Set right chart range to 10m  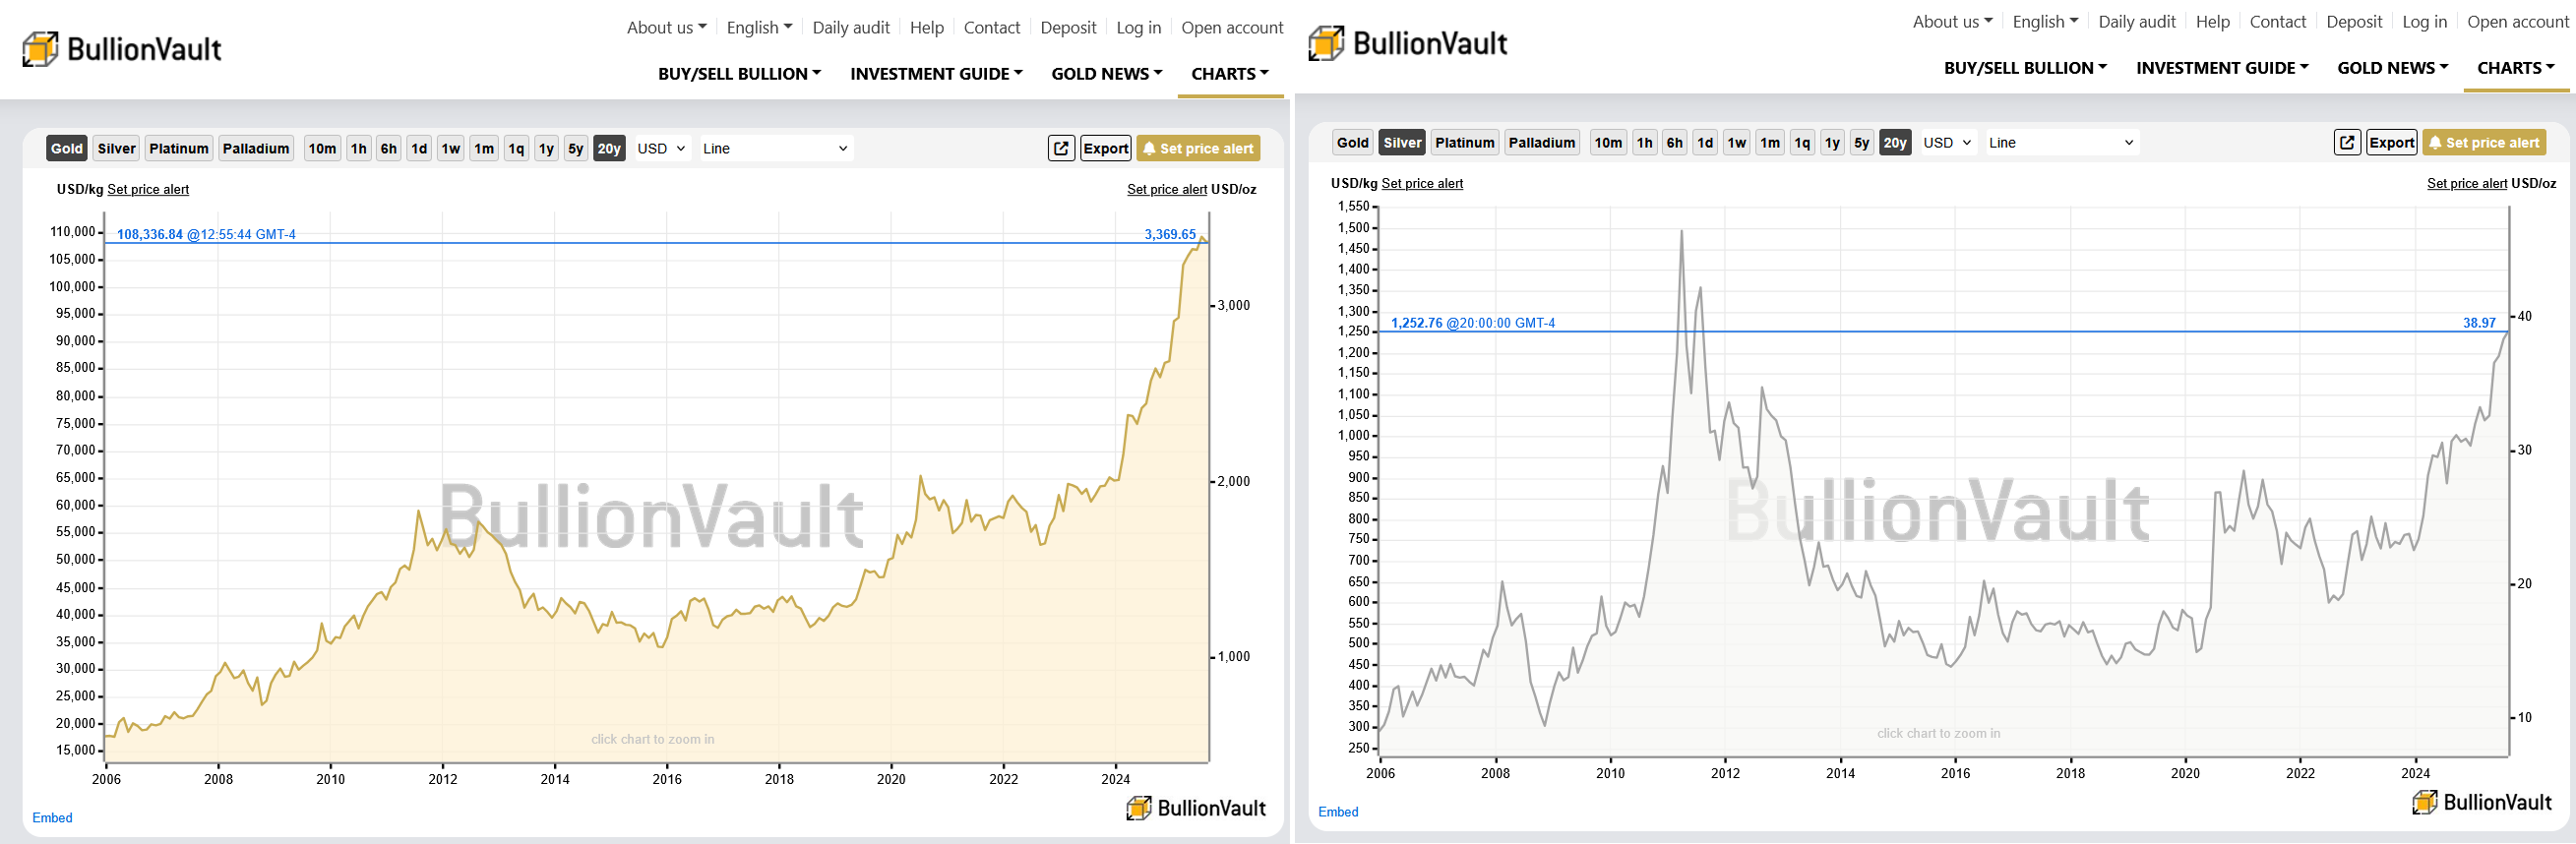coord(1608,142)
